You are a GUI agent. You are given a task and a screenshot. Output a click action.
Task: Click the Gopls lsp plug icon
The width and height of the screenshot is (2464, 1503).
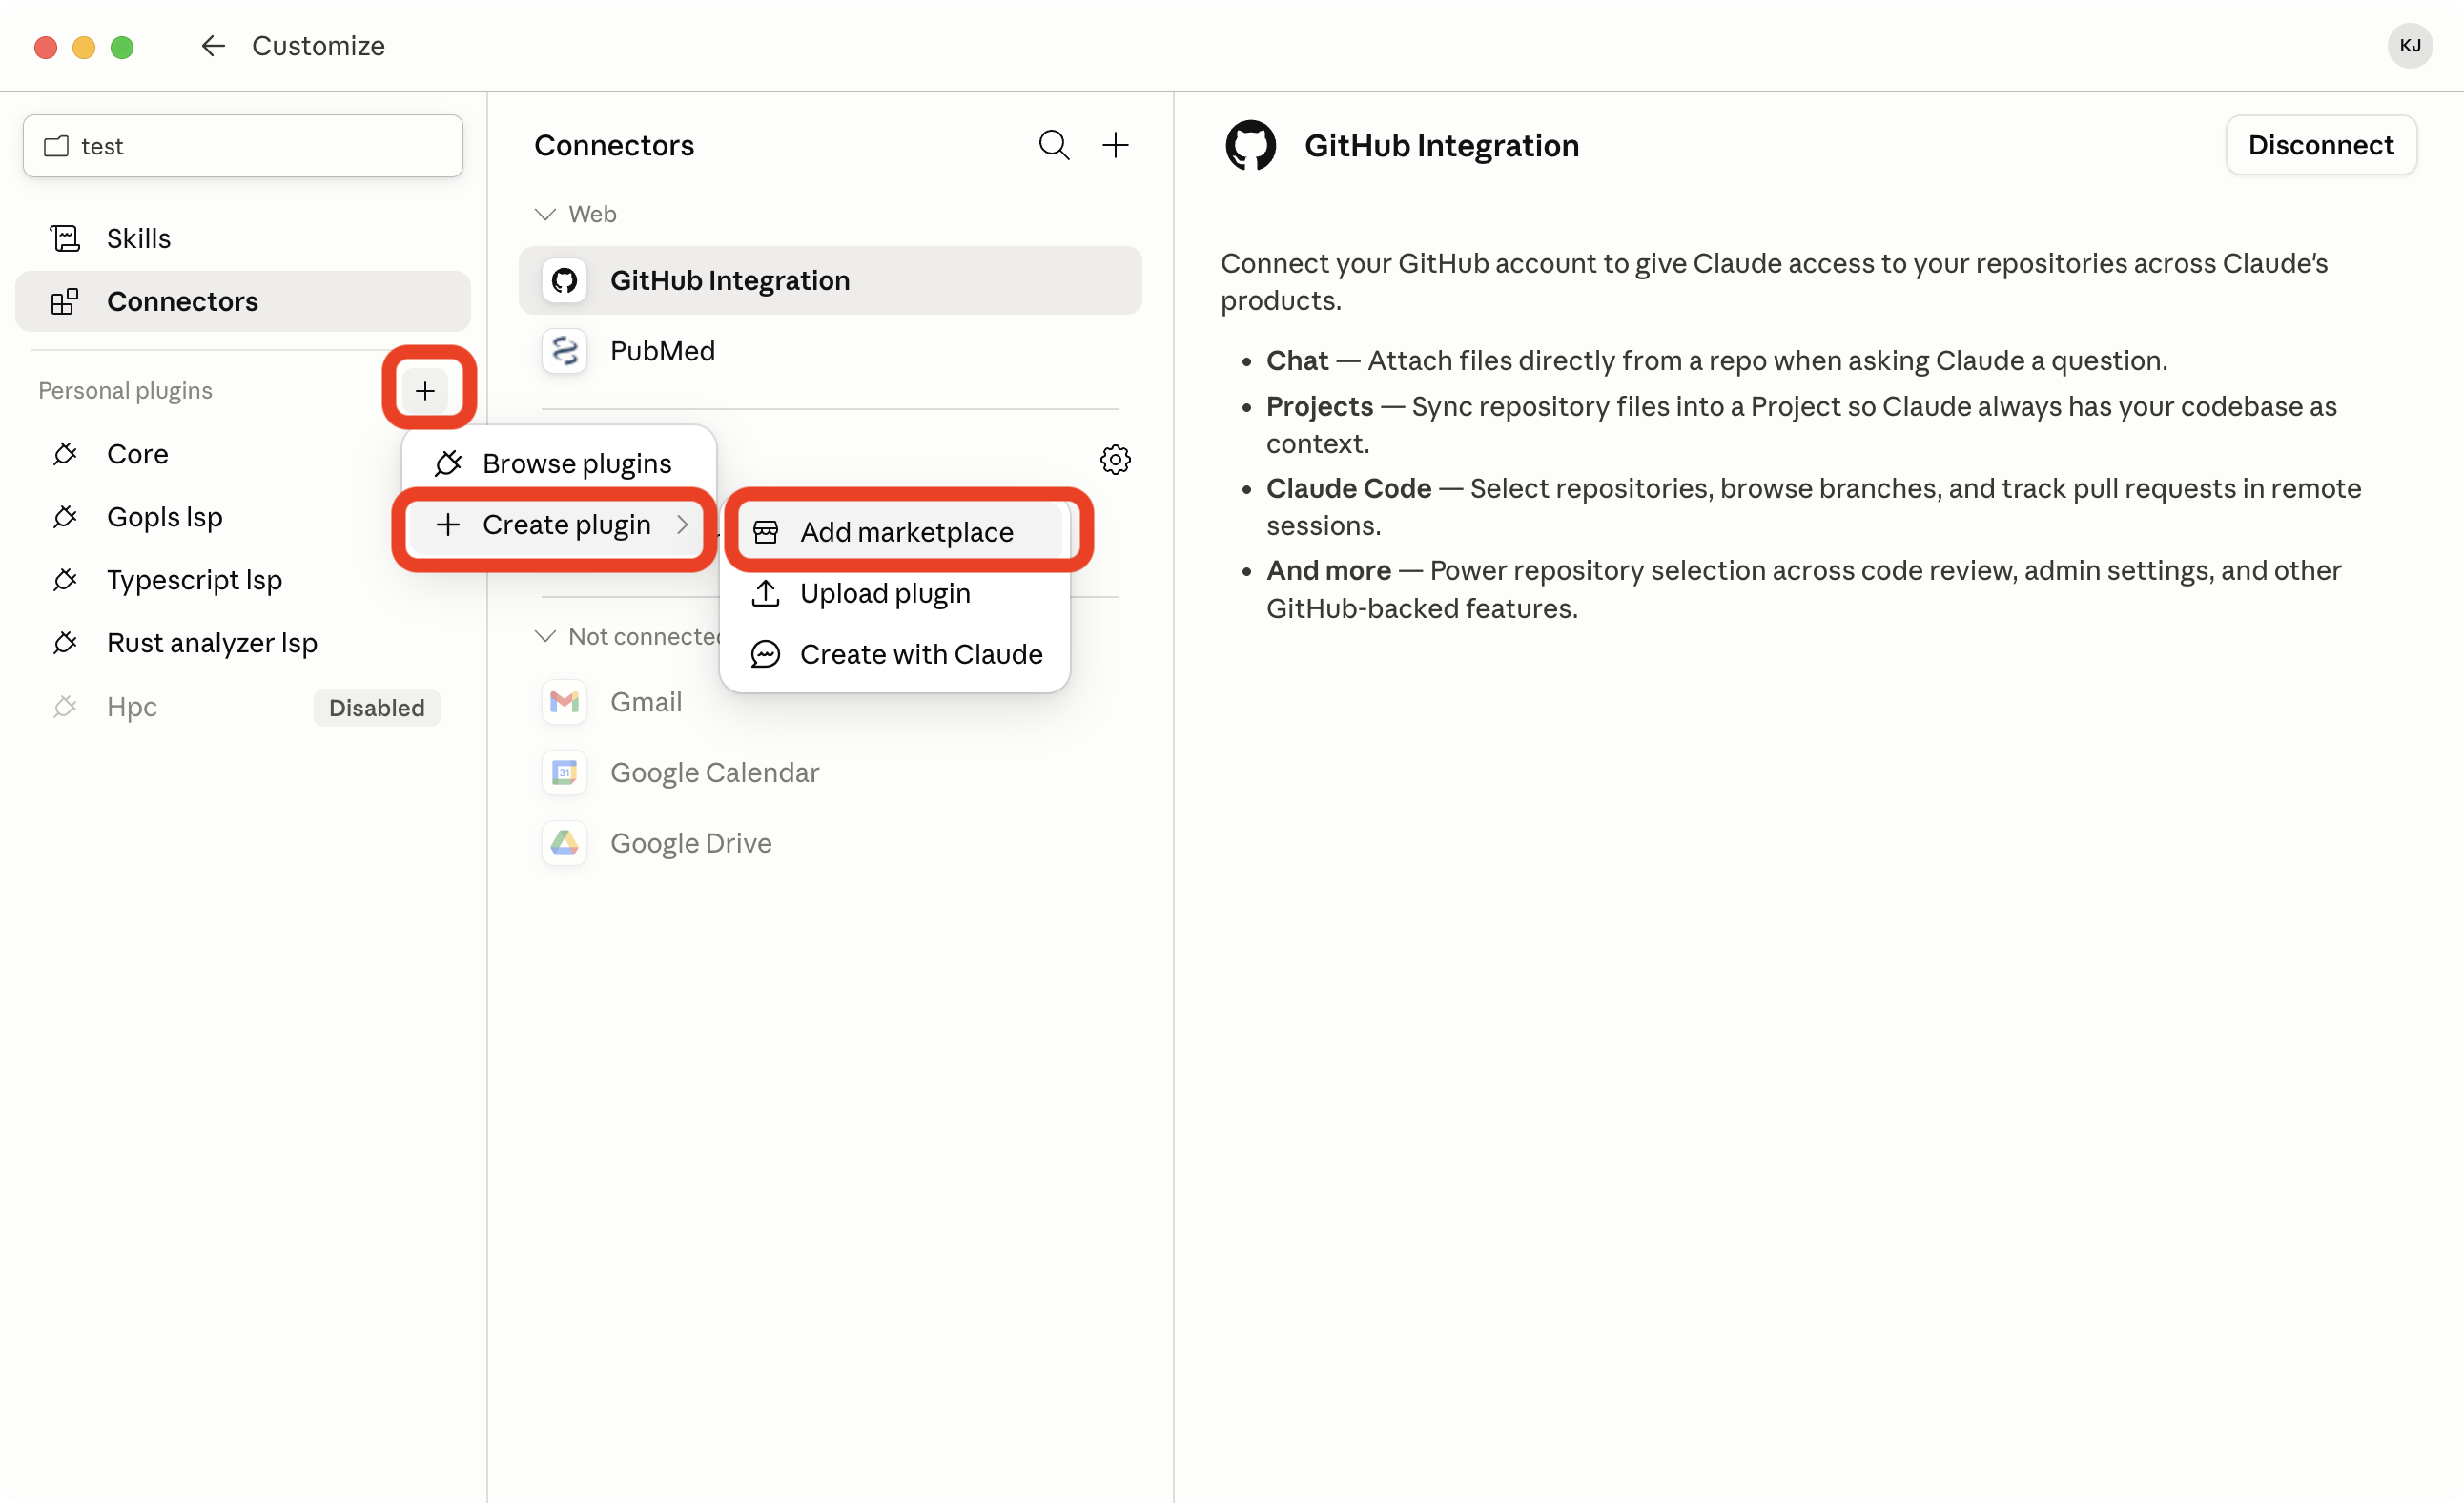(65, 517)
